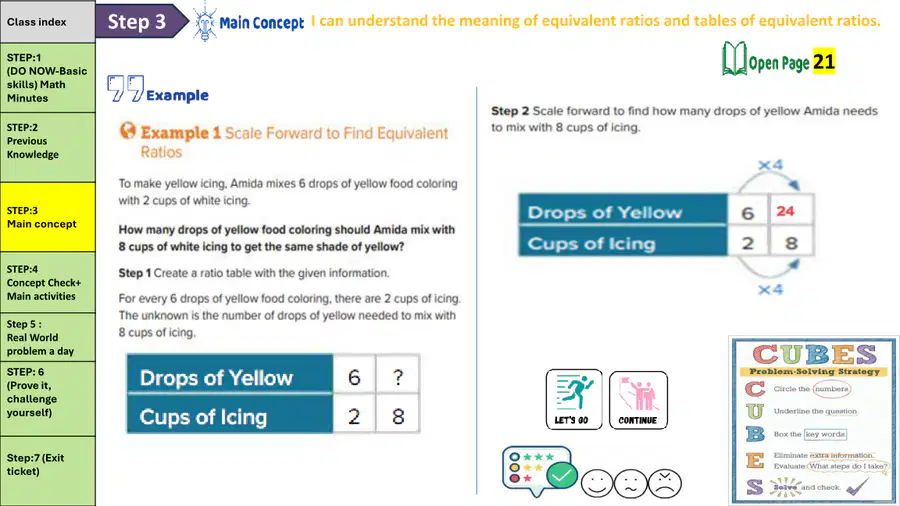The image size is (900, 506).
Task: Select the happy smiley face
Action: coord(597,483)
